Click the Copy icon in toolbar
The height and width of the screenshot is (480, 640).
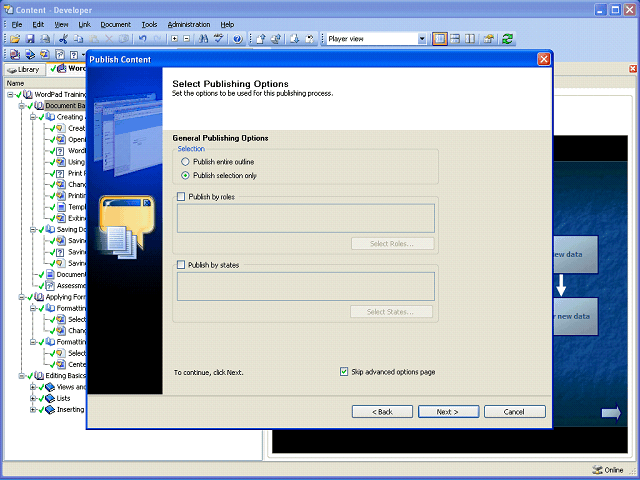pos(78,39)
